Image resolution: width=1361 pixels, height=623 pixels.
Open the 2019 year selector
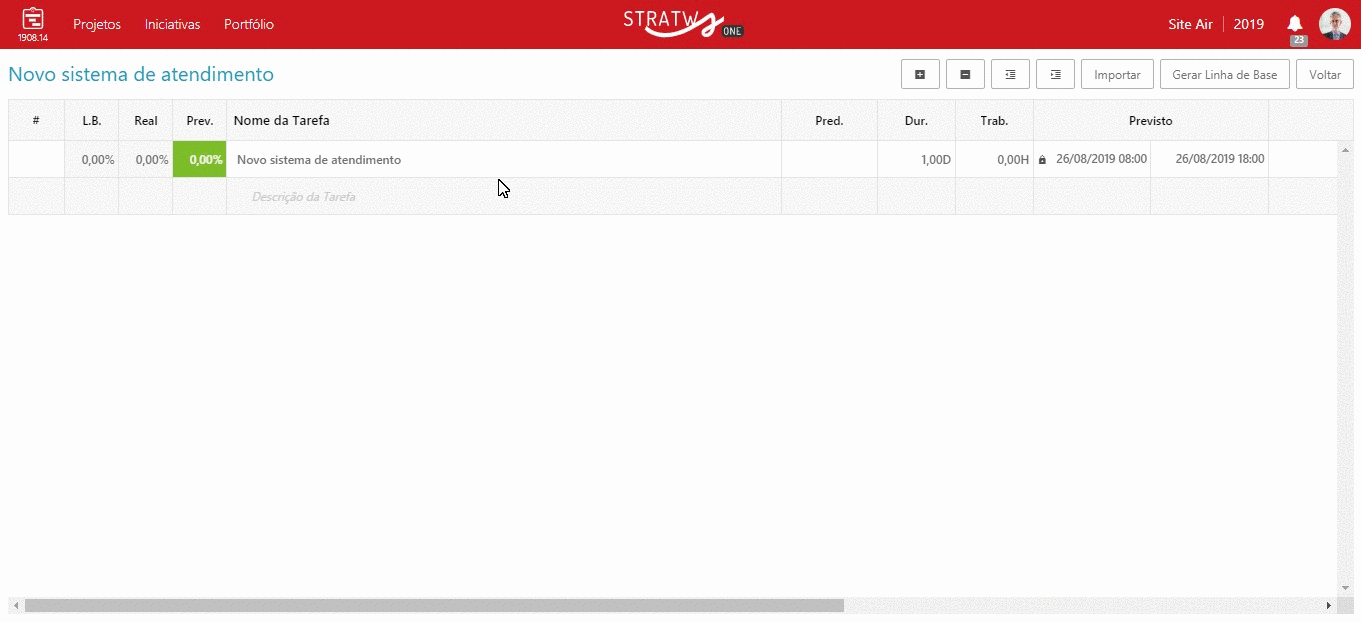tap(1248, 24)
